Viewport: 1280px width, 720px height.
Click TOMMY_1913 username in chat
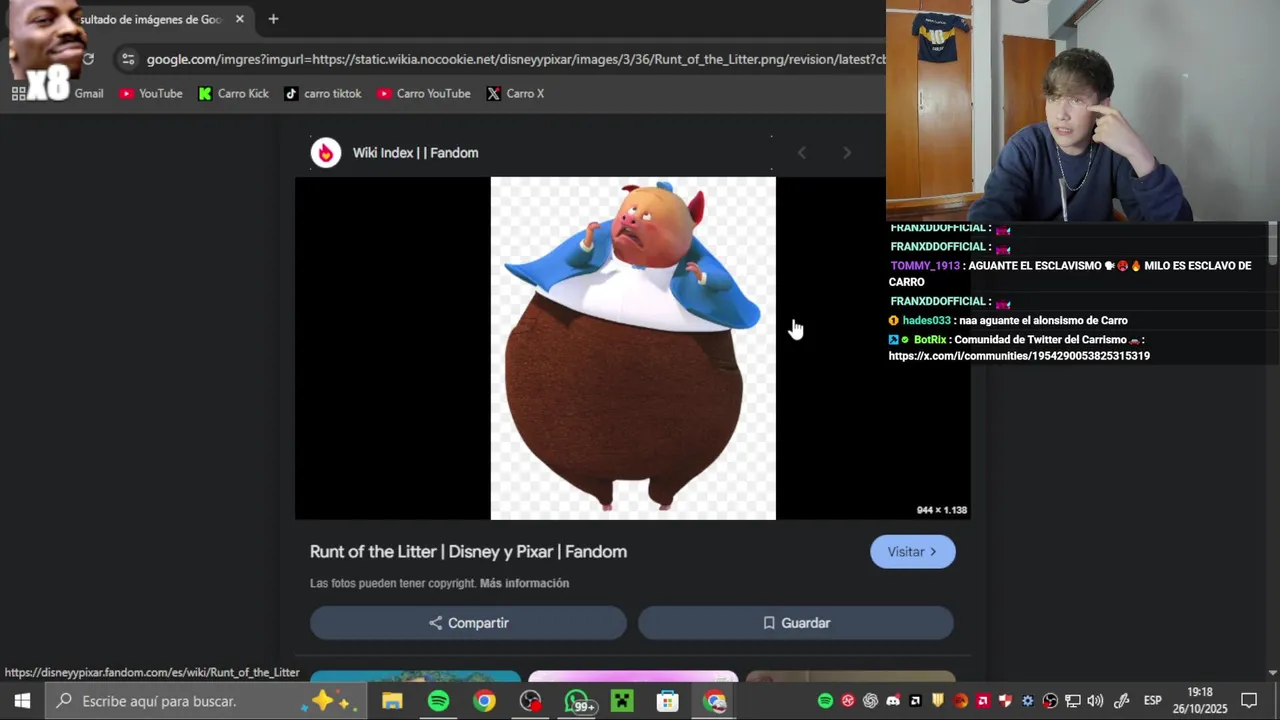[925, 266]
